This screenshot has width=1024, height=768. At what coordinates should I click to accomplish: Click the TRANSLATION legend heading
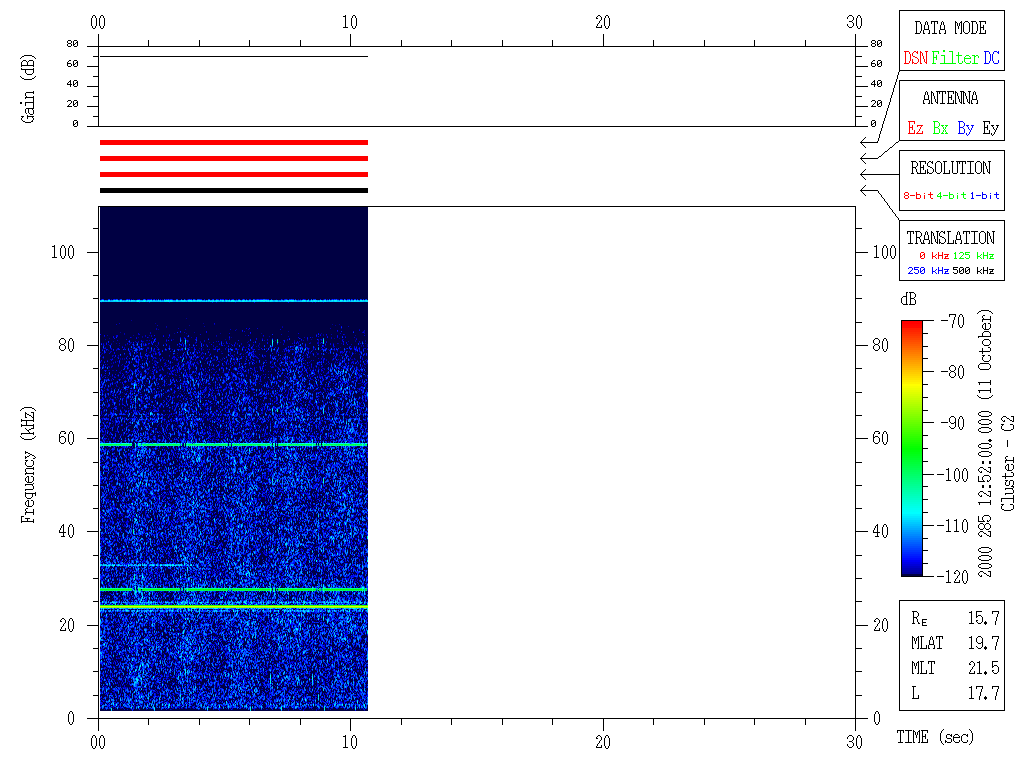pos(950,238)
